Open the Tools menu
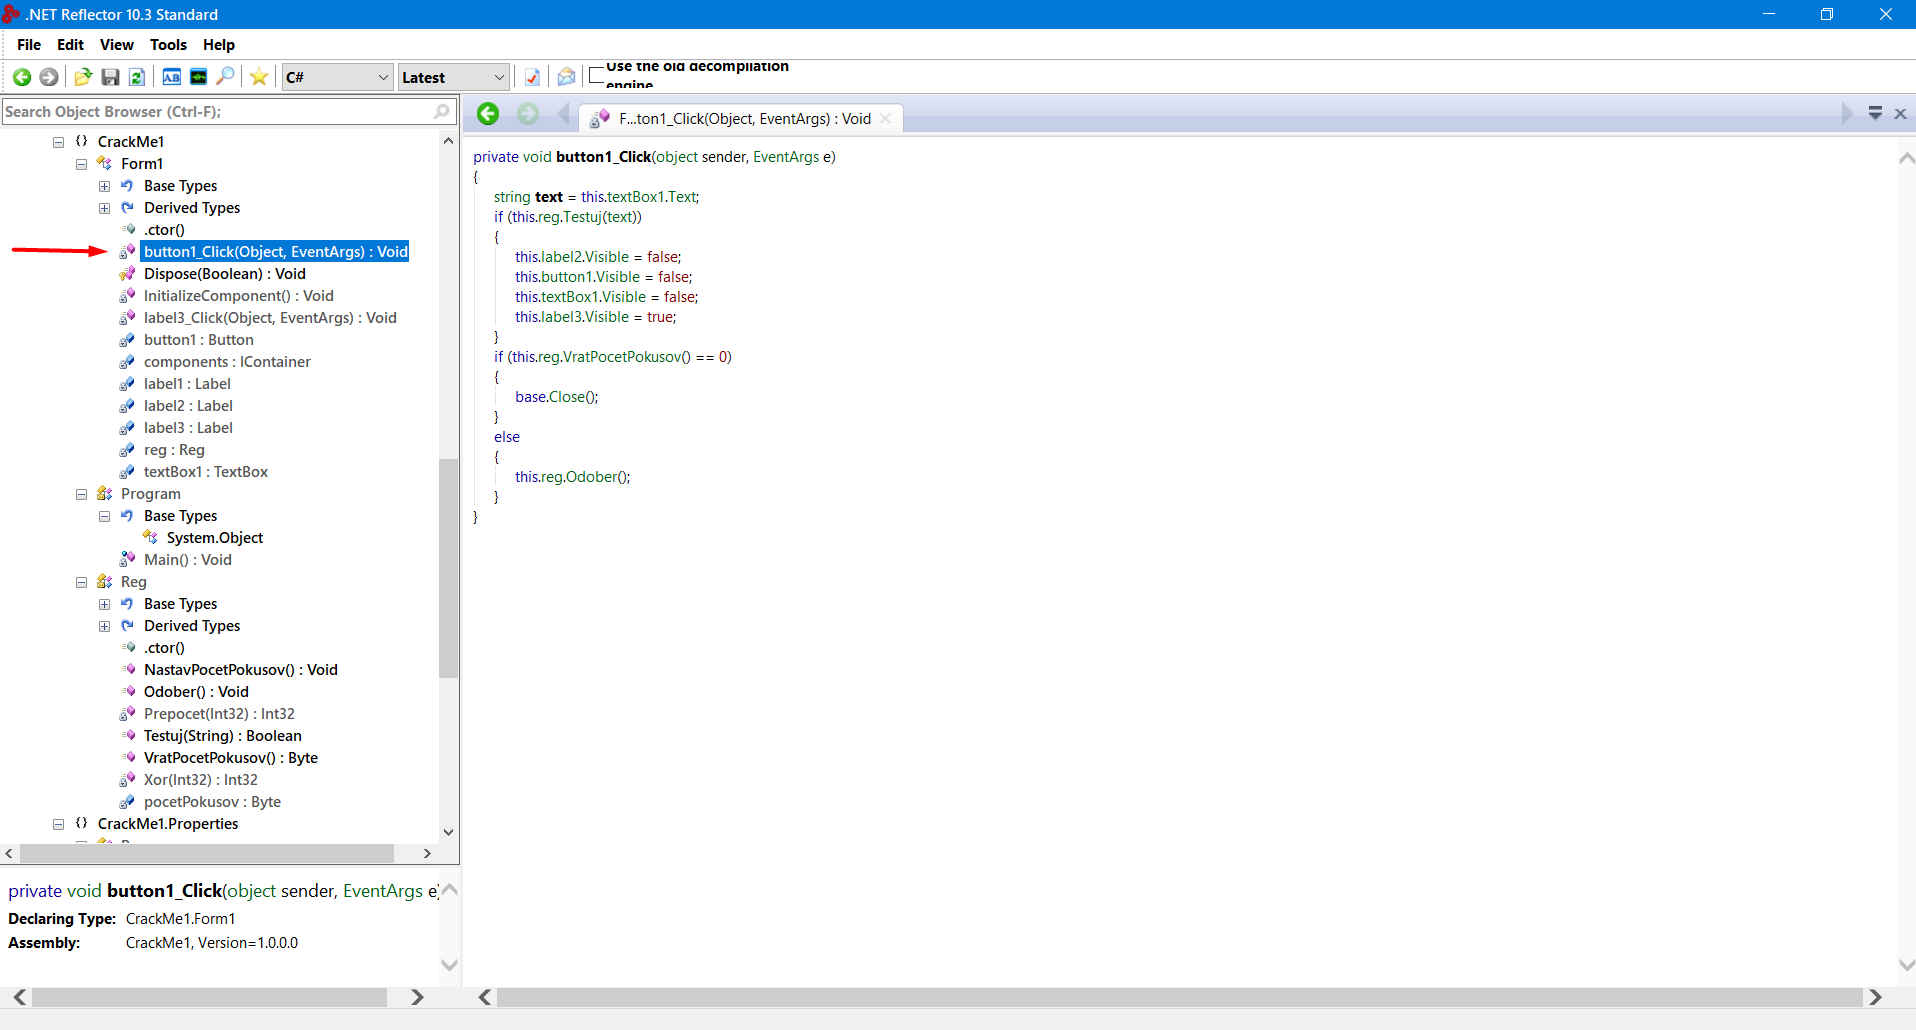The image size is (1916, 1030). [x=168, y=45]
